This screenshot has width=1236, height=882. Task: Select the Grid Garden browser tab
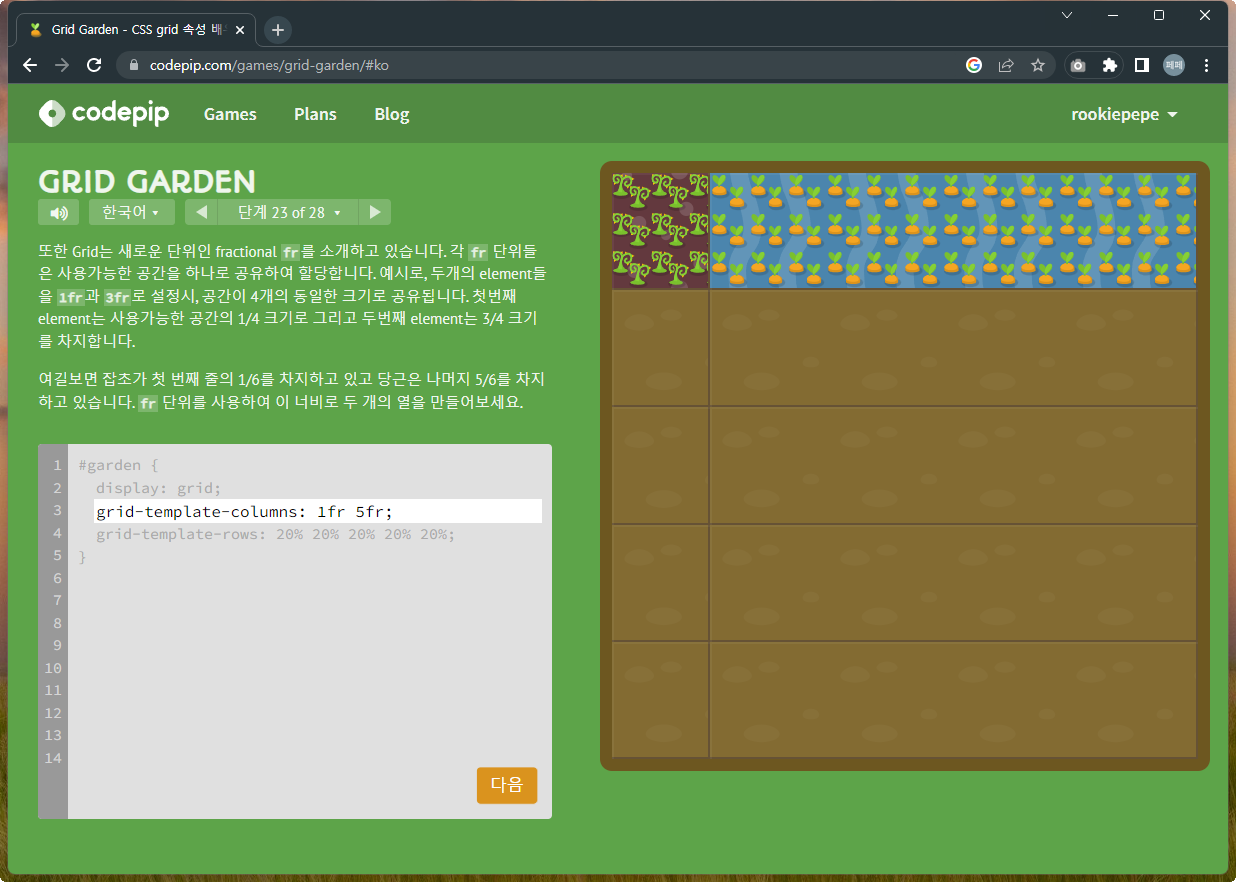136,30
